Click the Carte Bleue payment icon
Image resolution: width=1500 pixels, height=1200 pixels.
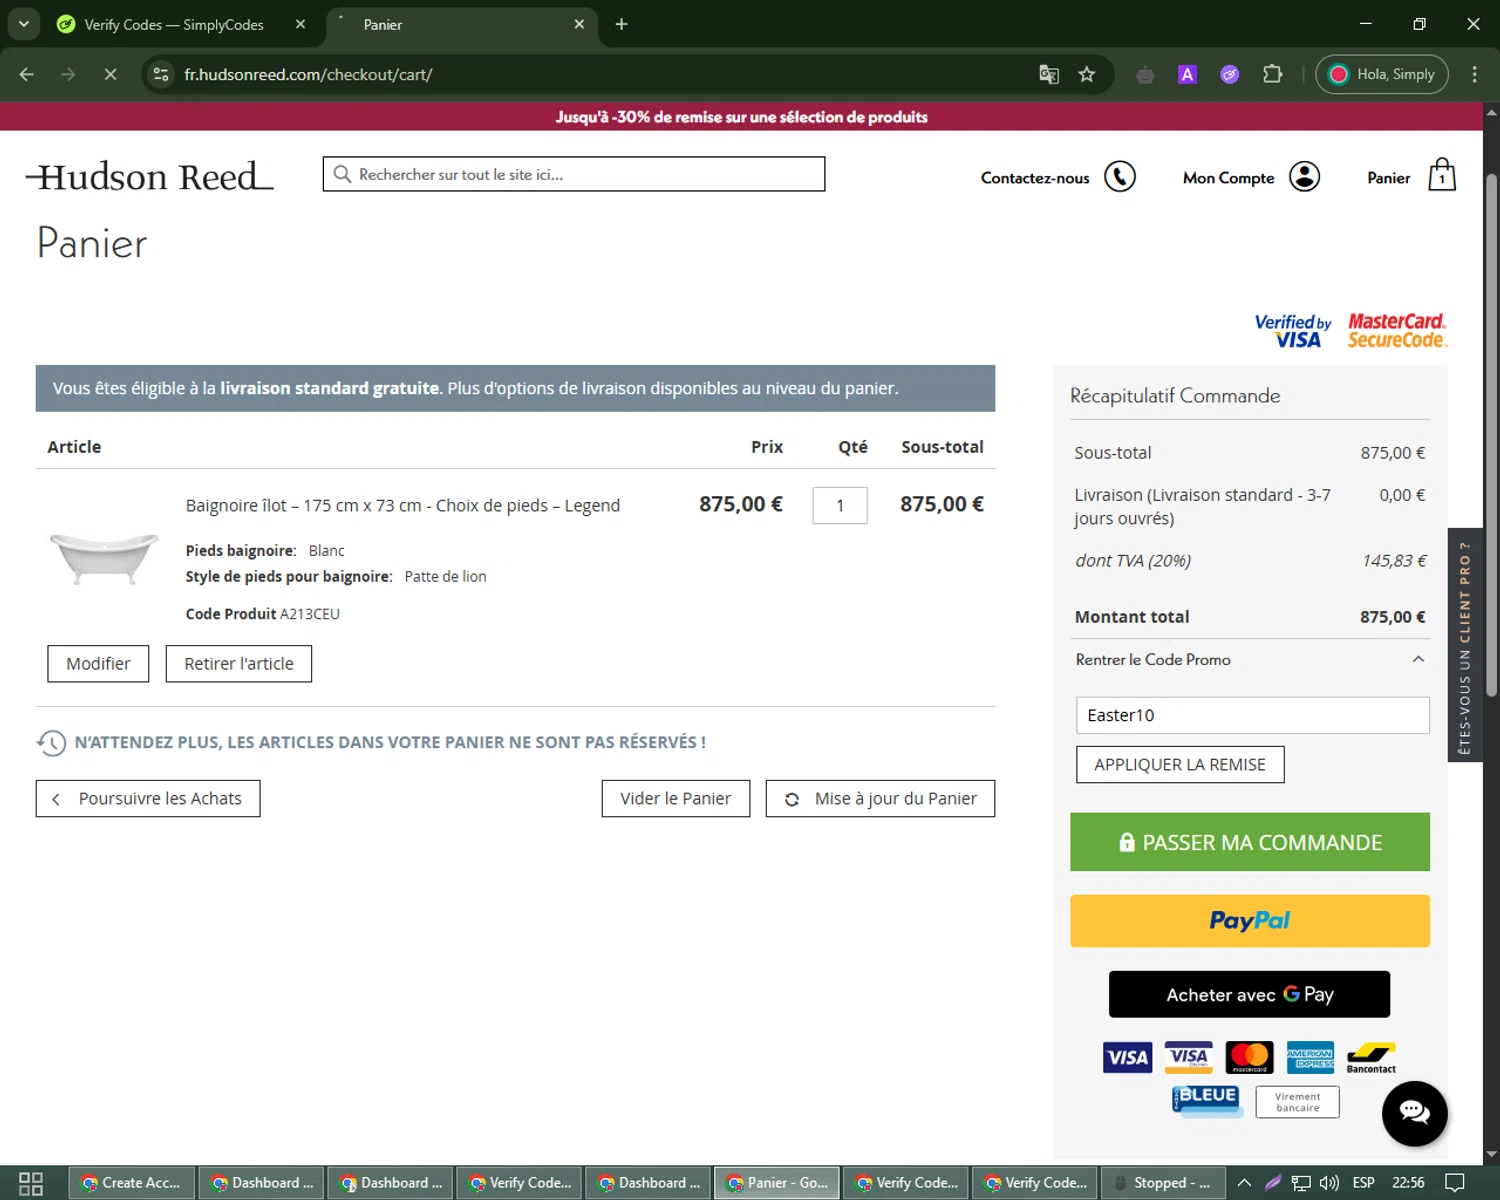pos(1206,1101)
